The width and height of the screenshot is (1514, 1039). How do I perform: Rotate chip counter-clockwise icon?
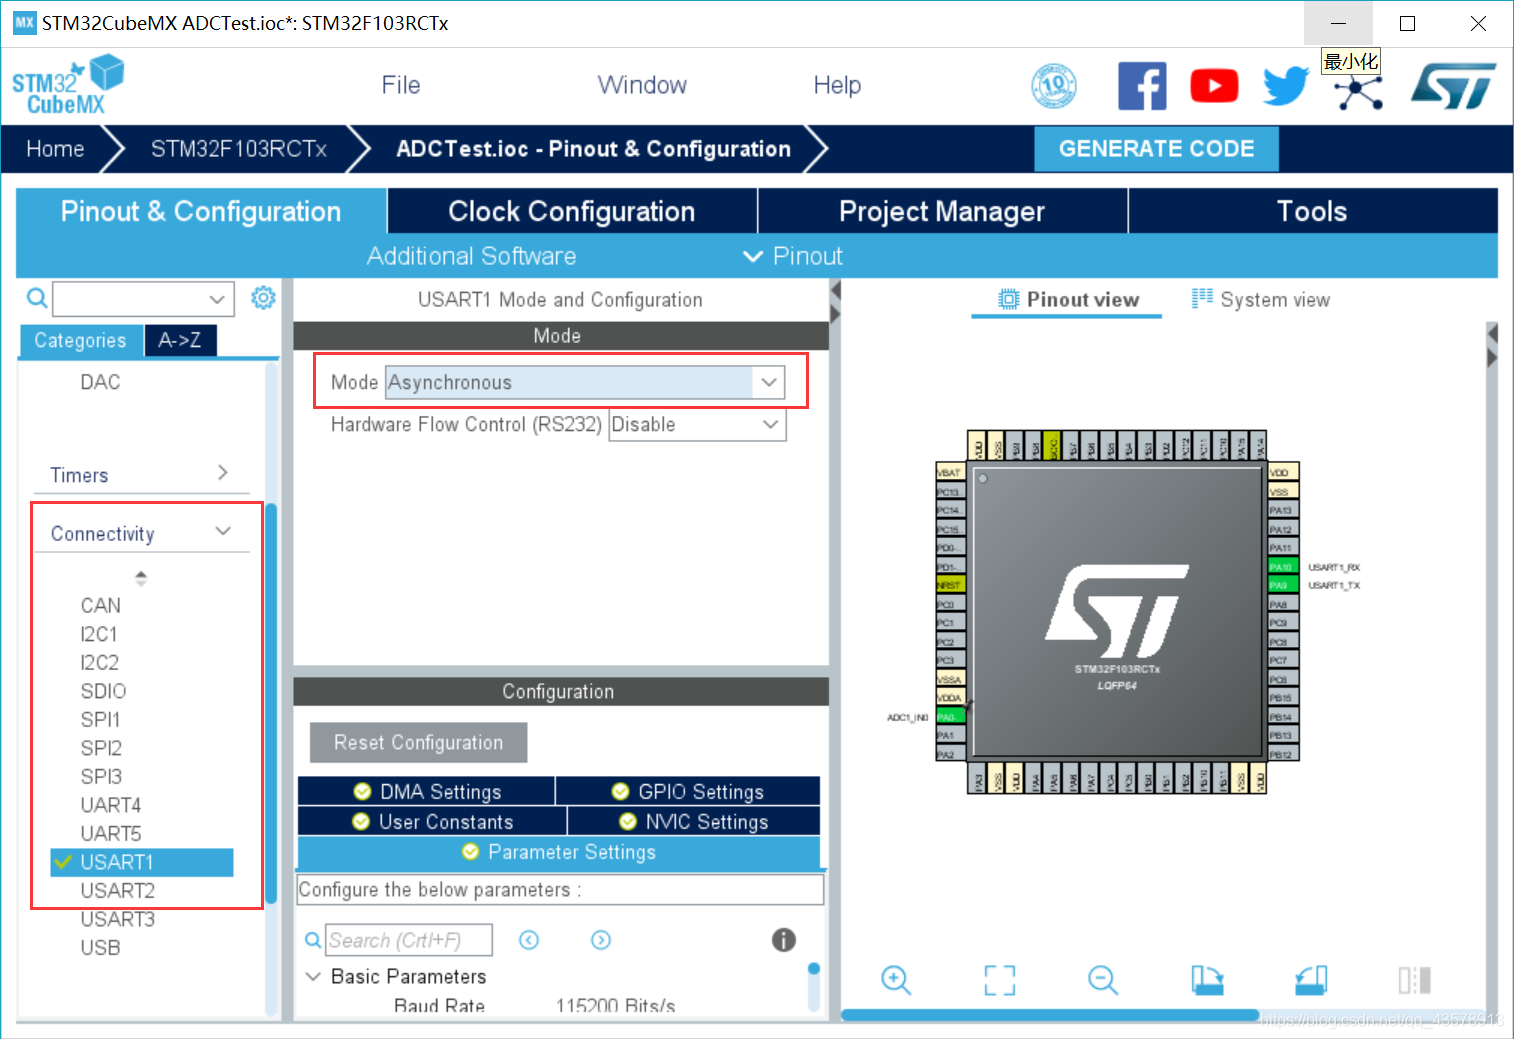click(x=1311, y=980)
